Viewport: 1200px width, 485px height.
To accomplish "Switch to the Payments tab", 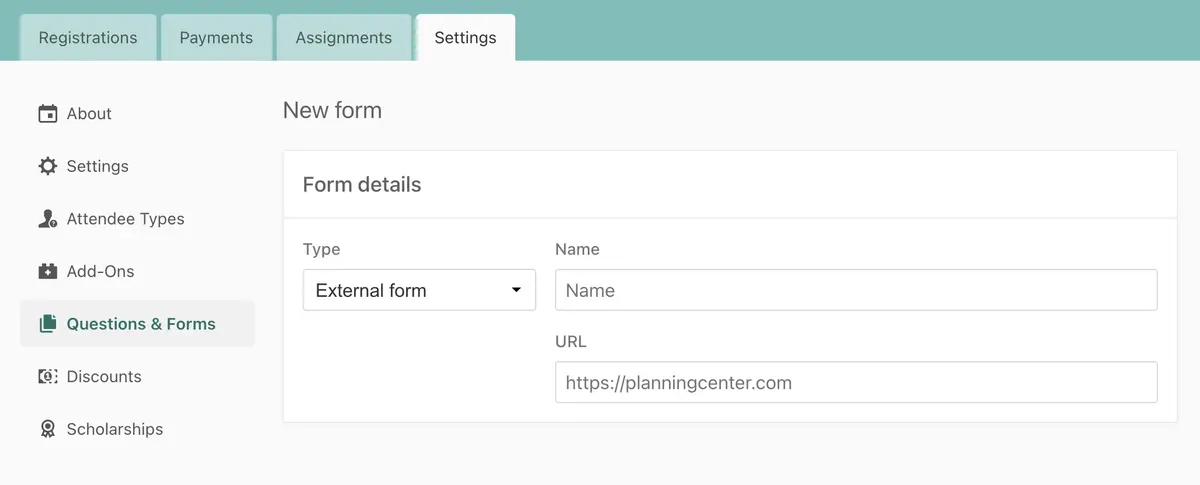I will 216,38.
